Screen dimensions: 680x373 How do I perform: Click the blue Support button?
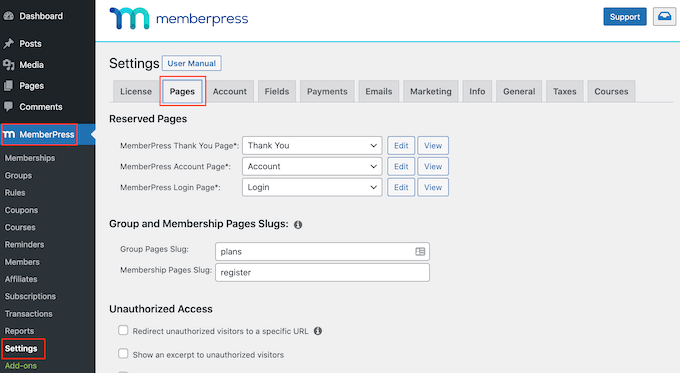624,16
